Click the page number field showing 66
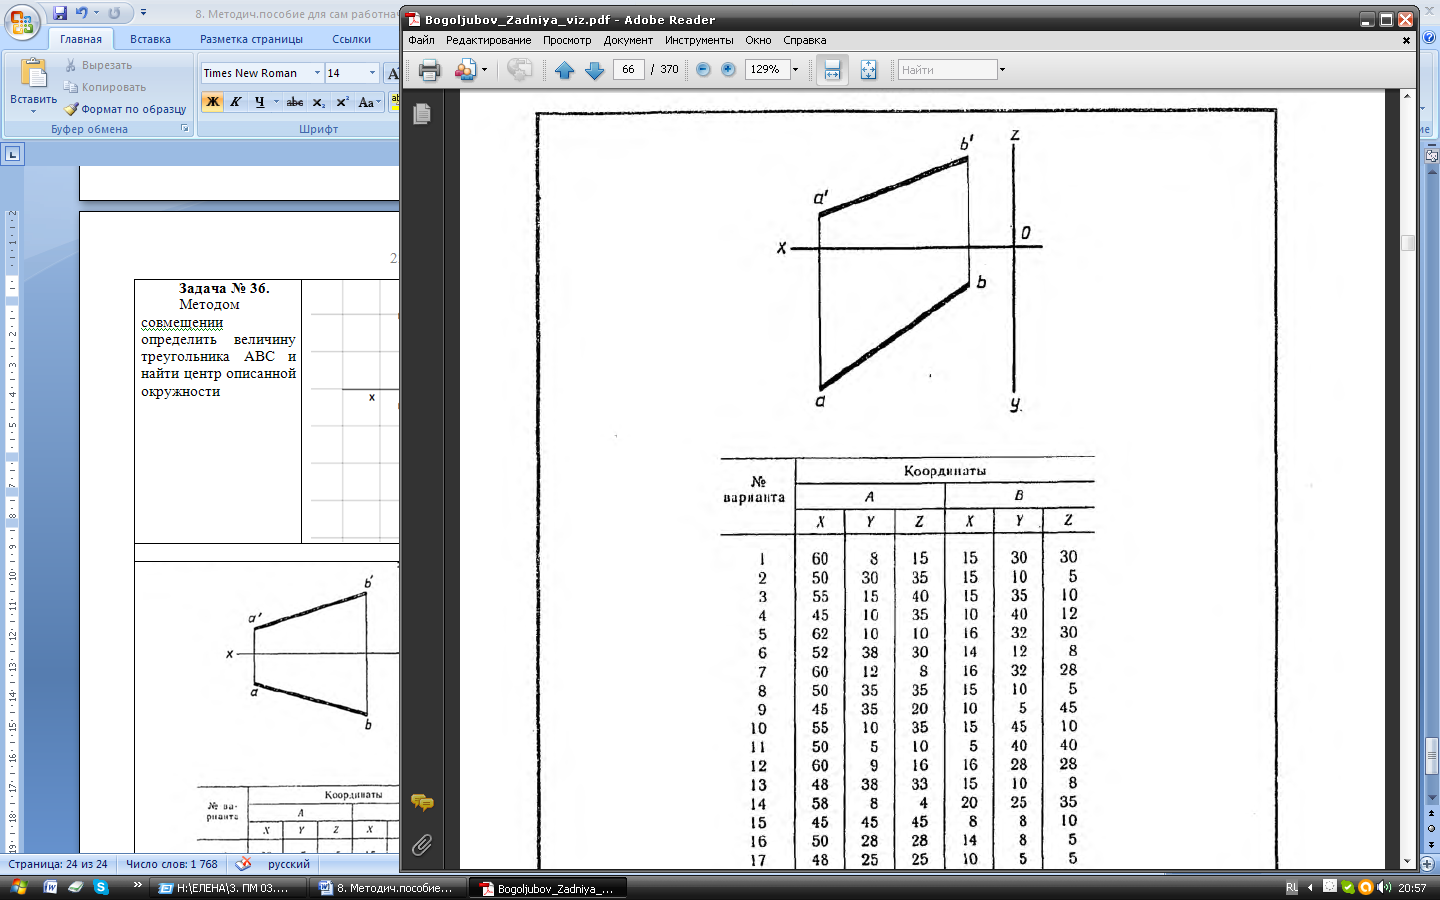The image size is (1440, 900). coord(628,70)
